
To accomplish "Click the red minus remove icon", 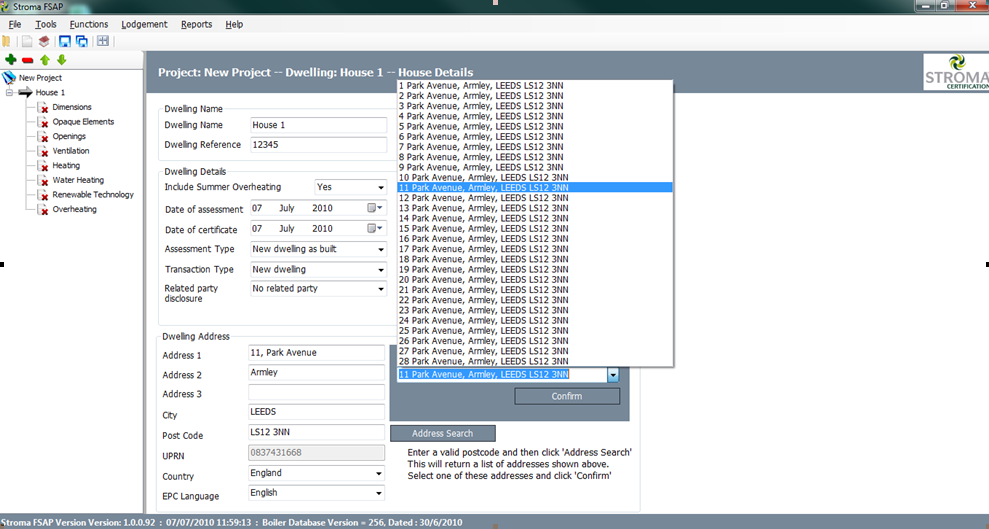I will tap(28, 61).
